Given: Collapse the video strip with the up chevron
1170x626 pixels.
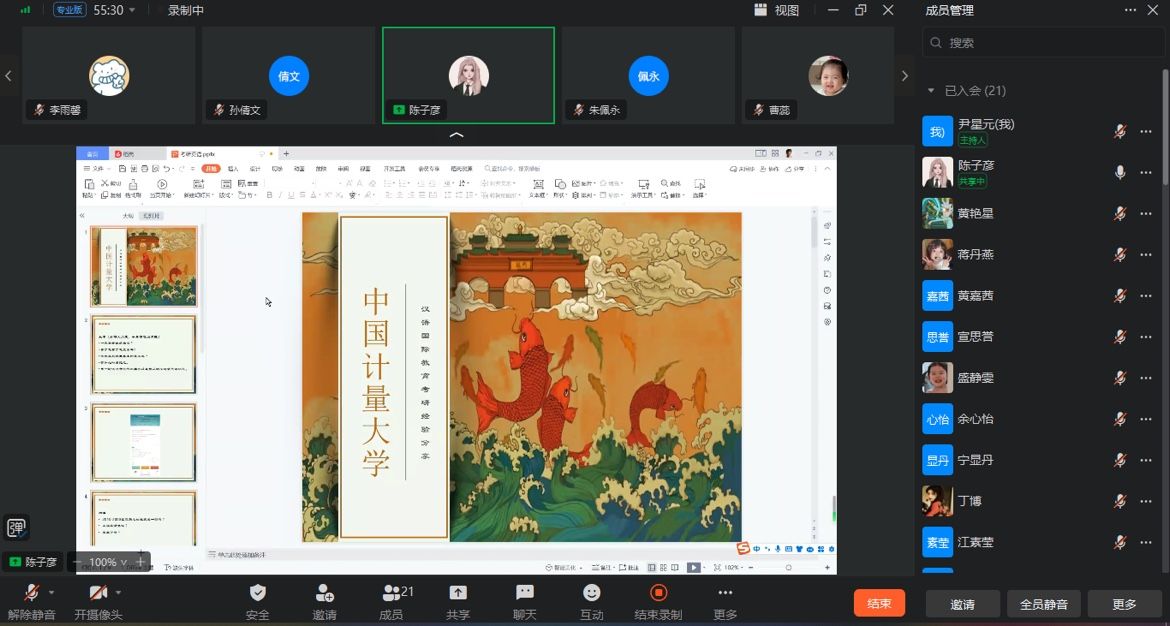Looking at the screenshot, I should click(457, 135).
